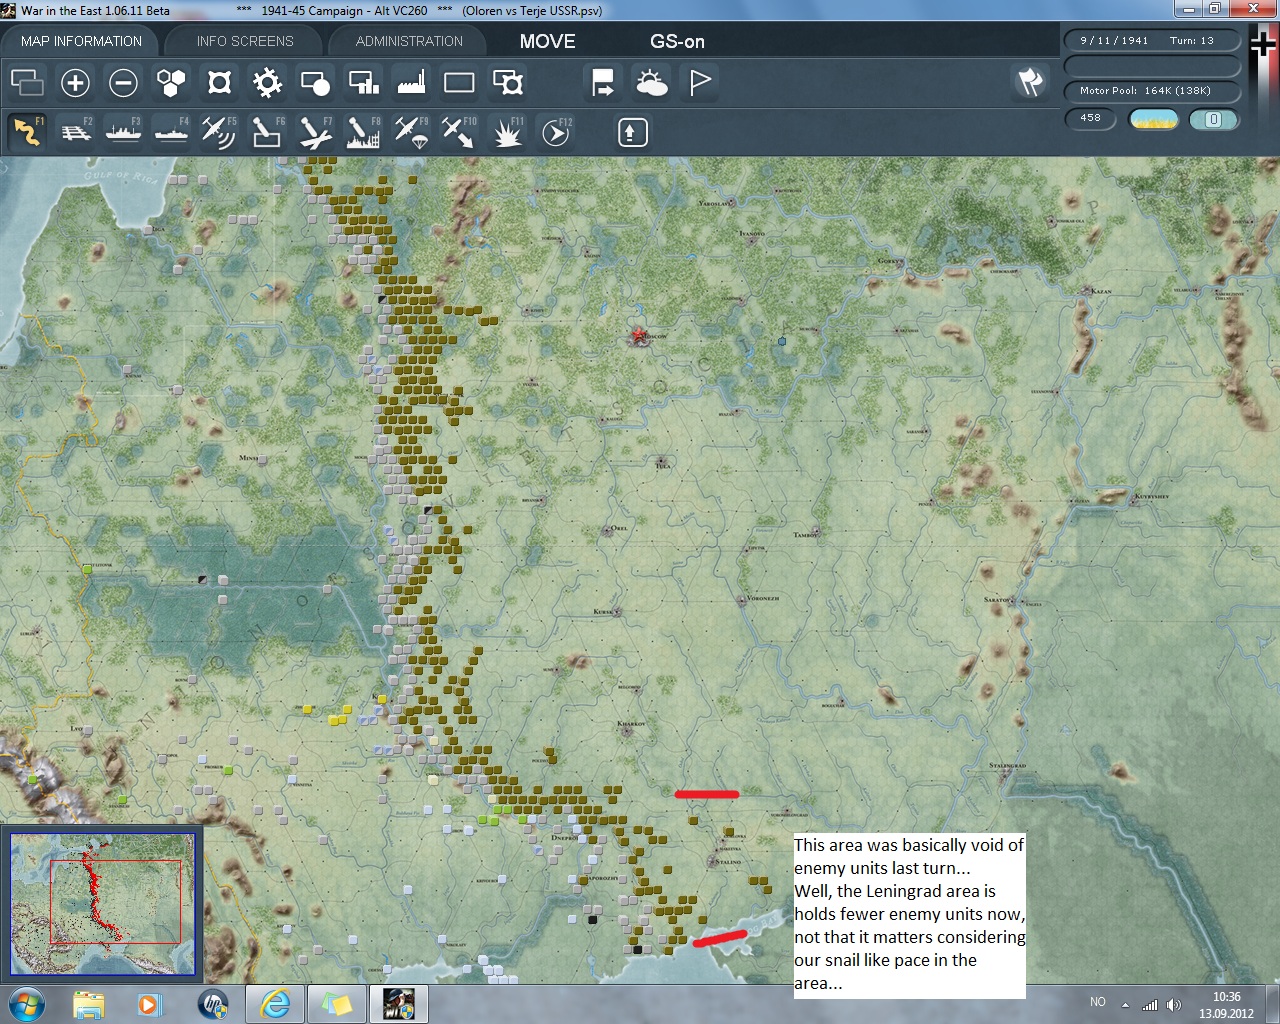Screen dimensions: 1280x1024
Task: Click the crossed flags icon
Action: click(1031, 82)
